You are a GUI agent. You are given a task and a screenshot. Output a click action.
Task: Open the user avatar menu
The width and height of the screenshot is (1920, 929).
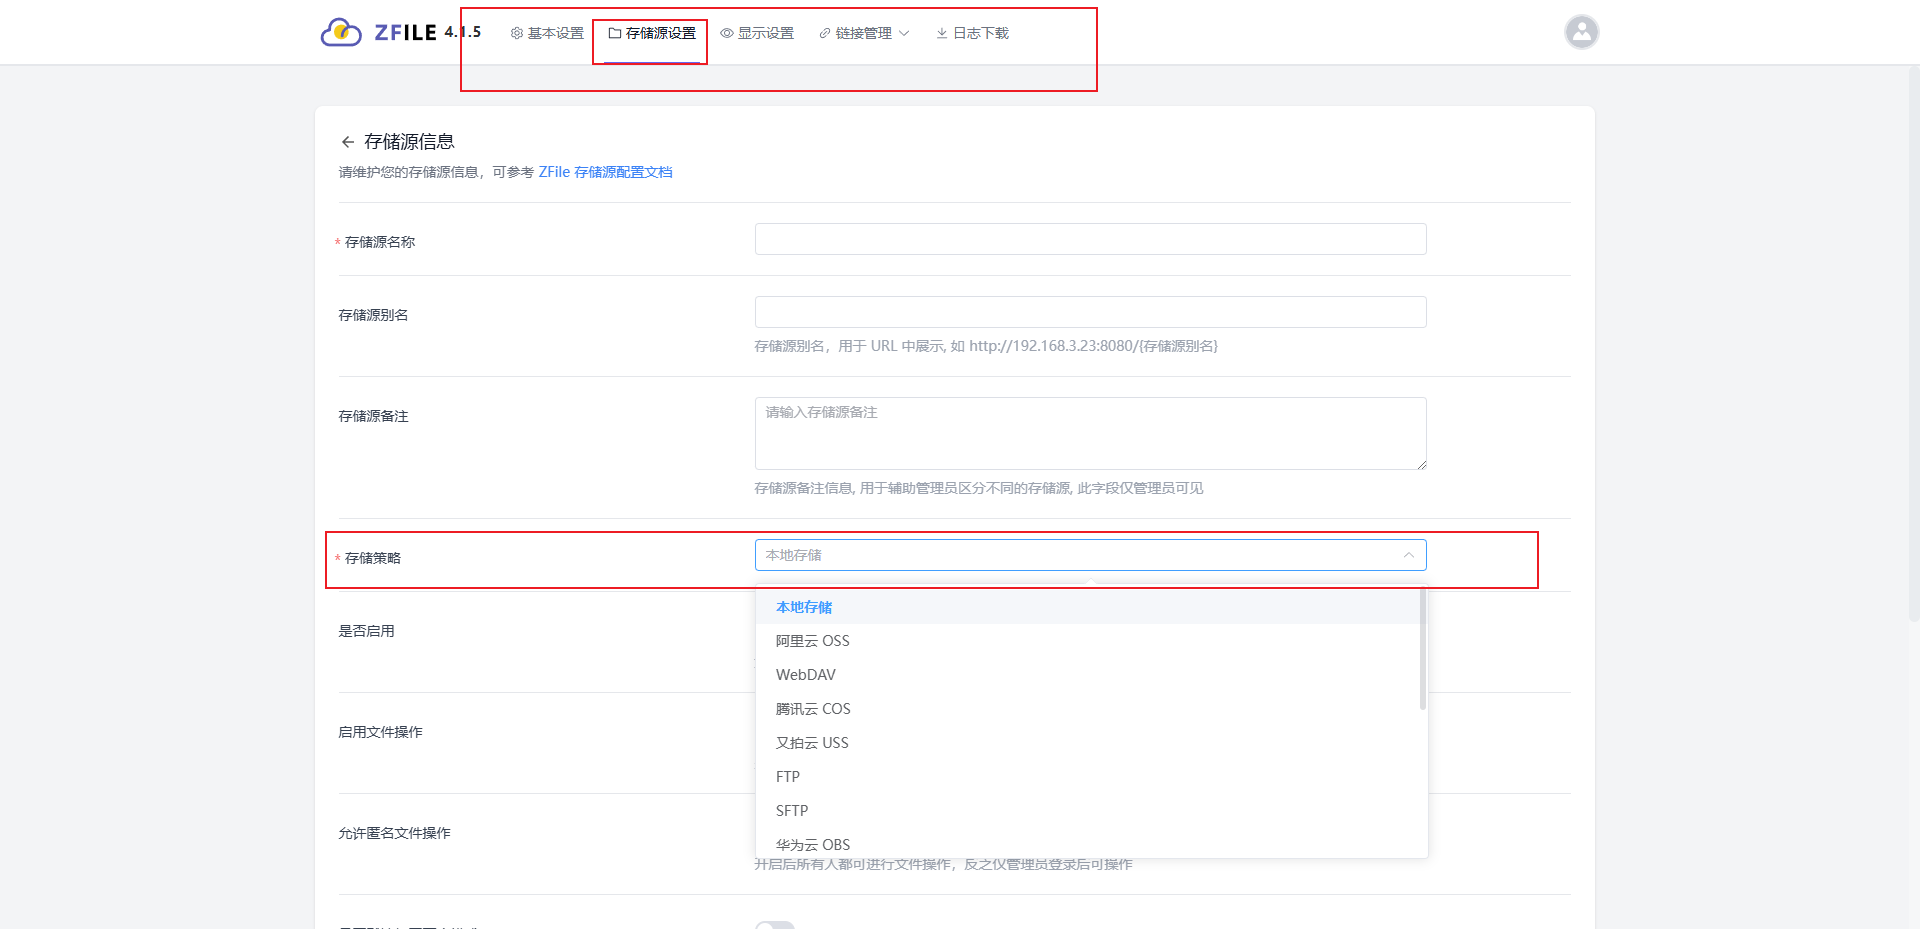[x=1581, y=32]
